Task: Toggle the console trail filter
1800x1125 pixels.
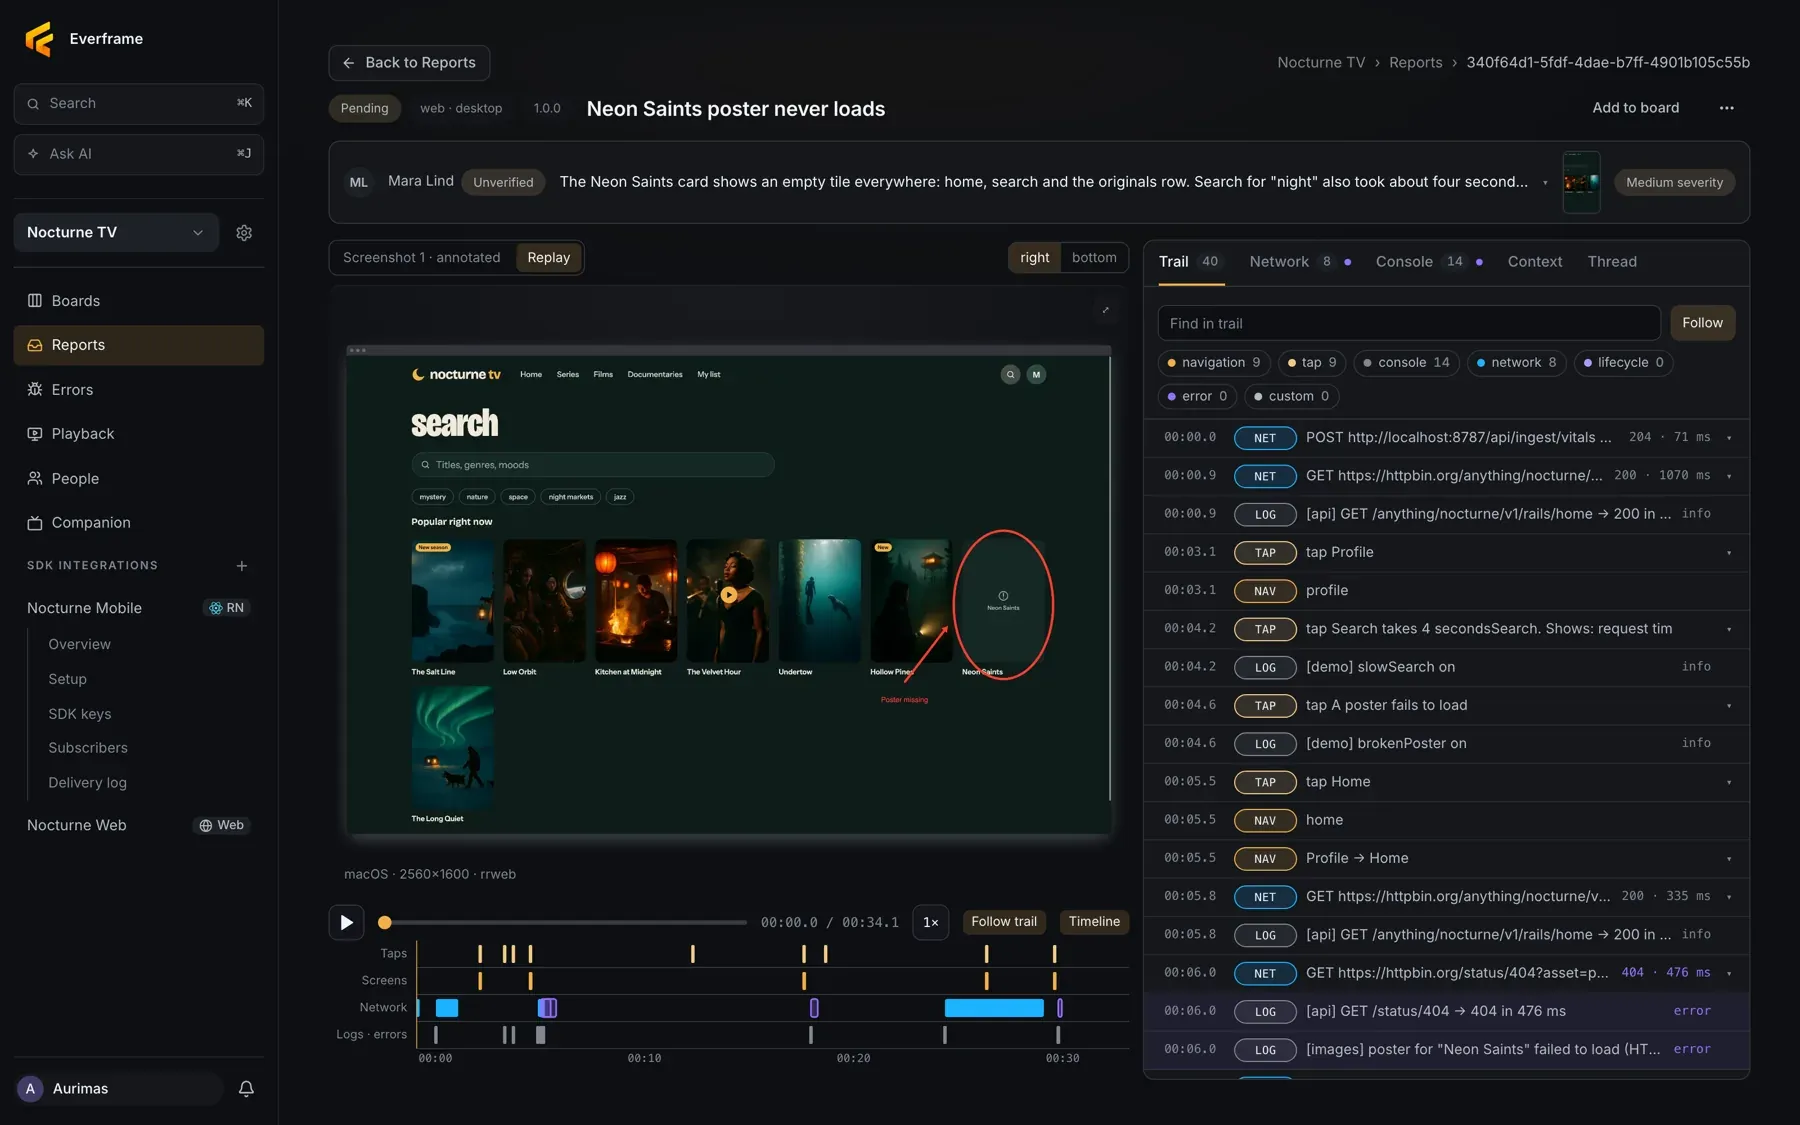Action: 1407,363
